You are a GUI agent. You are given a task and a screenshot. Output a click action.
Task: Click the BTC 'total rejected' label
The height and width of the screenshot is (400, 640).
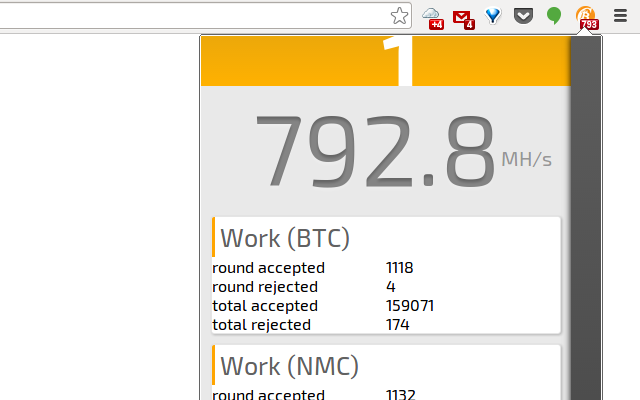pos(262,325)
